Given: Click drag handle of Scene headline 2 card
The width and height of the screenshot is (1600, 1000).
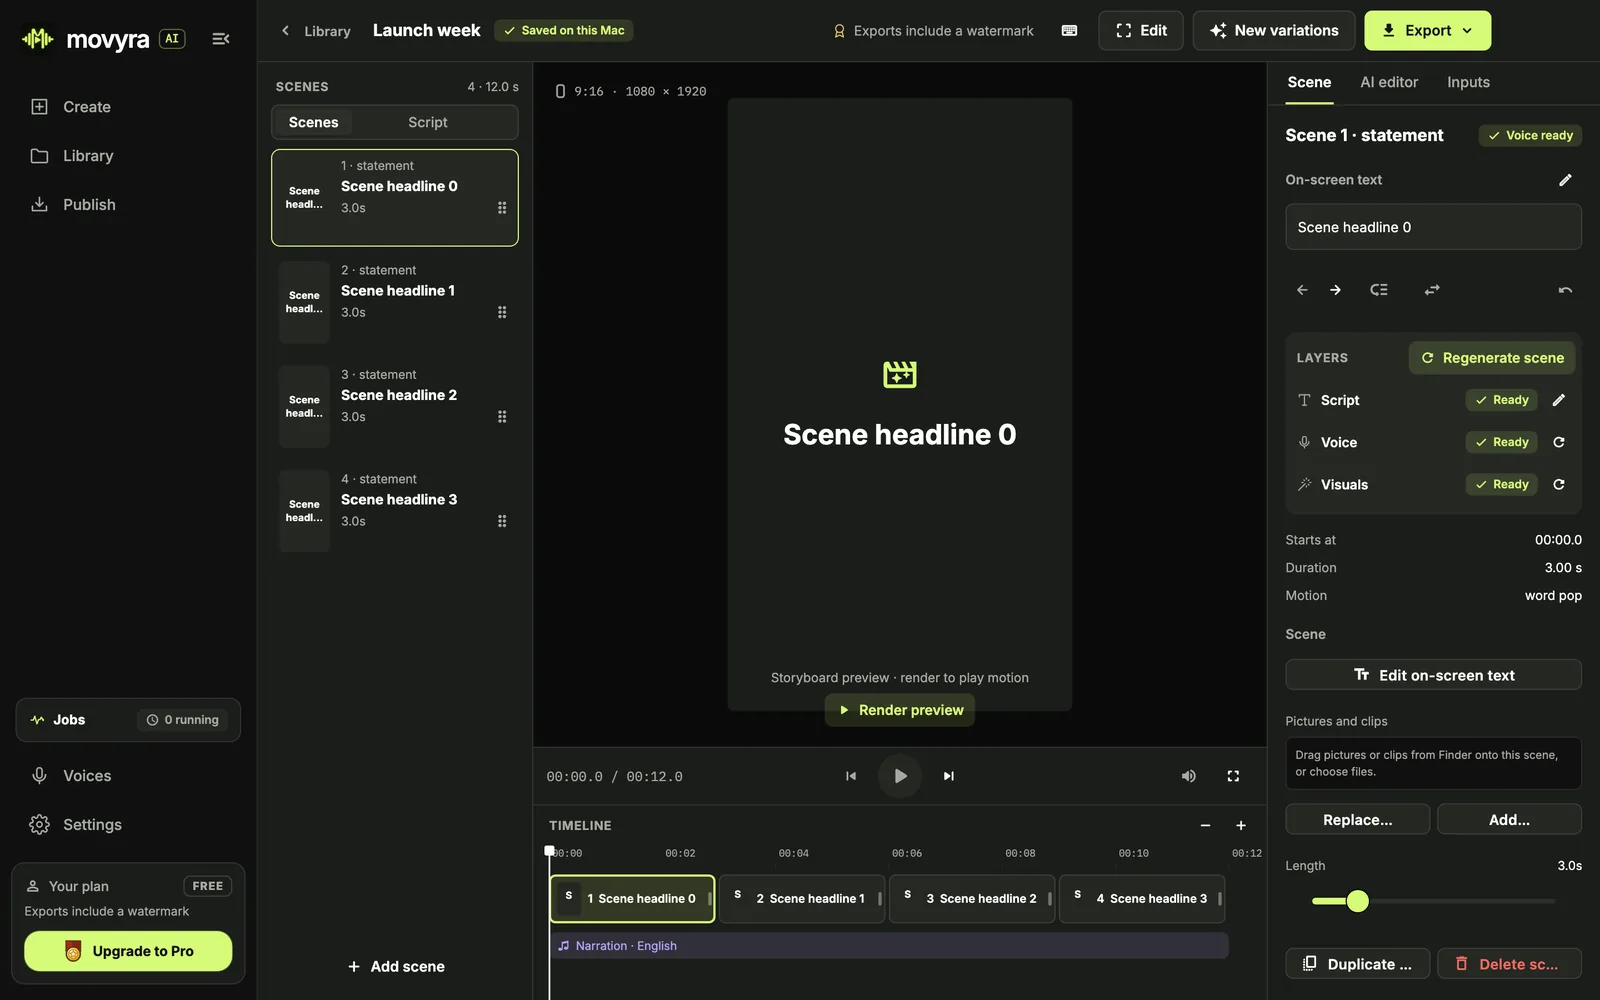Looking at the screenshot, I should pyautogui.click(x=502, y=417).
